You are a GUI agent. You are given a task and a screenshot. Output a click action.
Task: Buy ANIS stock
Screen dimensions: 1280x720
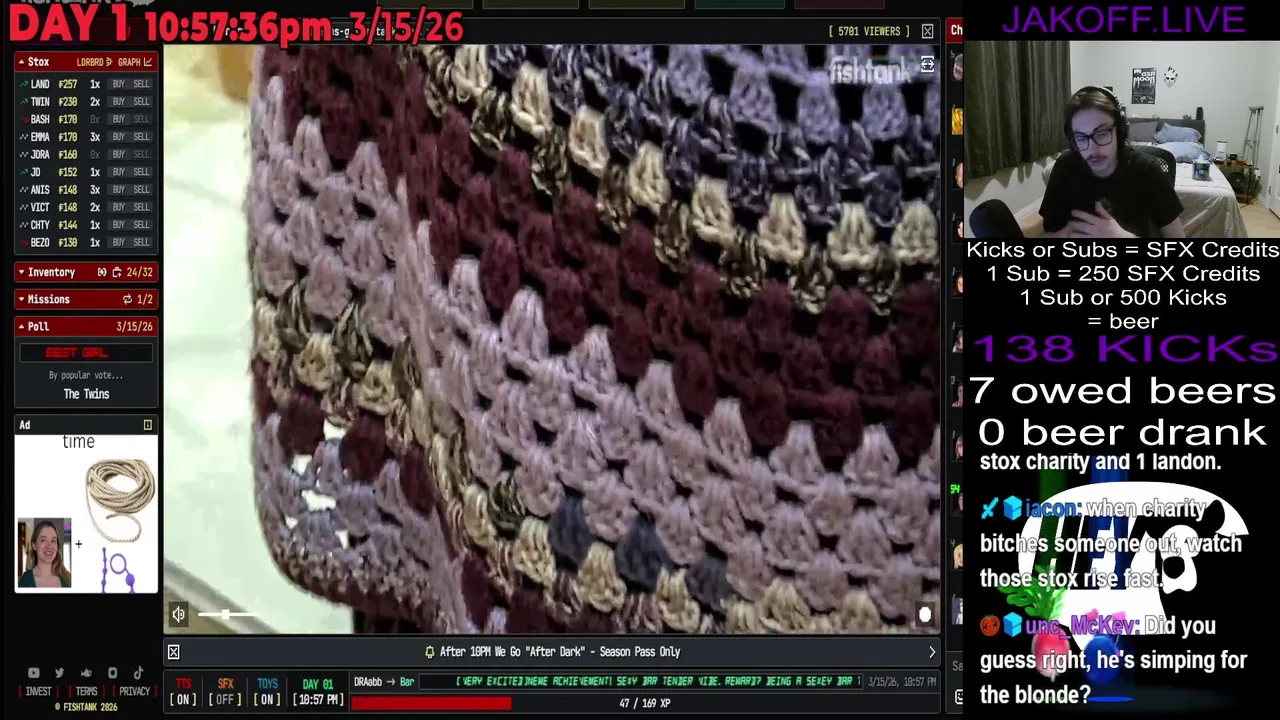pyautogui.click(x=118, y=189)
